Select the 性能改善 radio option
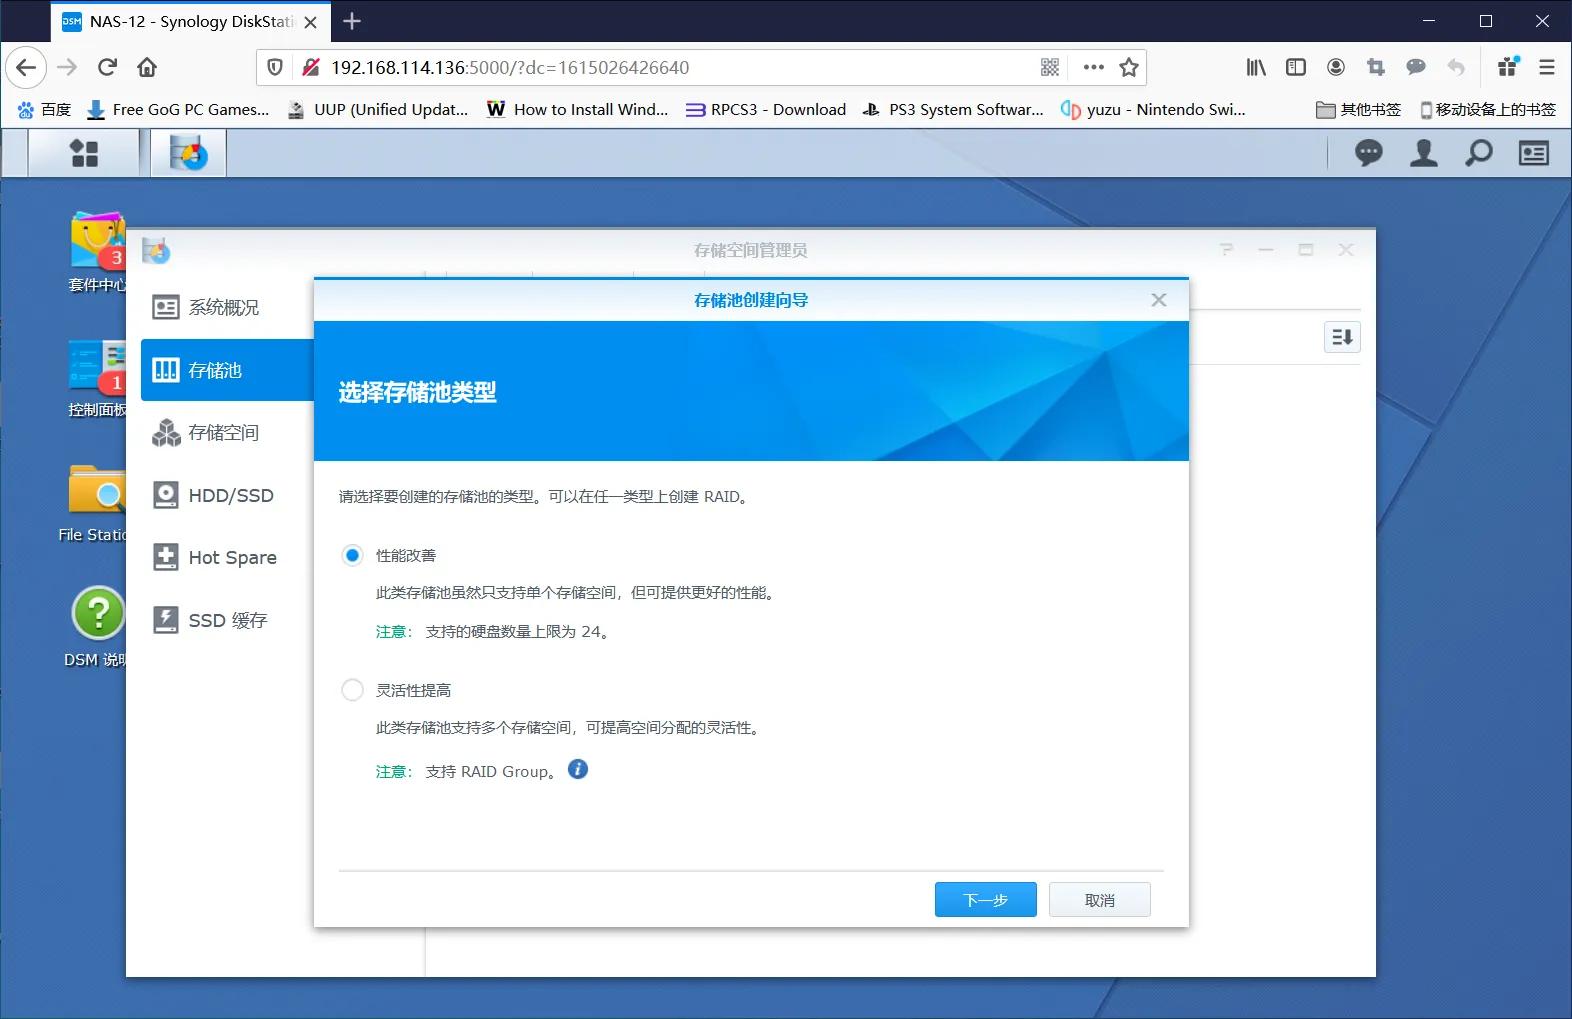The image size is (1572, 1019). (352, 555)
